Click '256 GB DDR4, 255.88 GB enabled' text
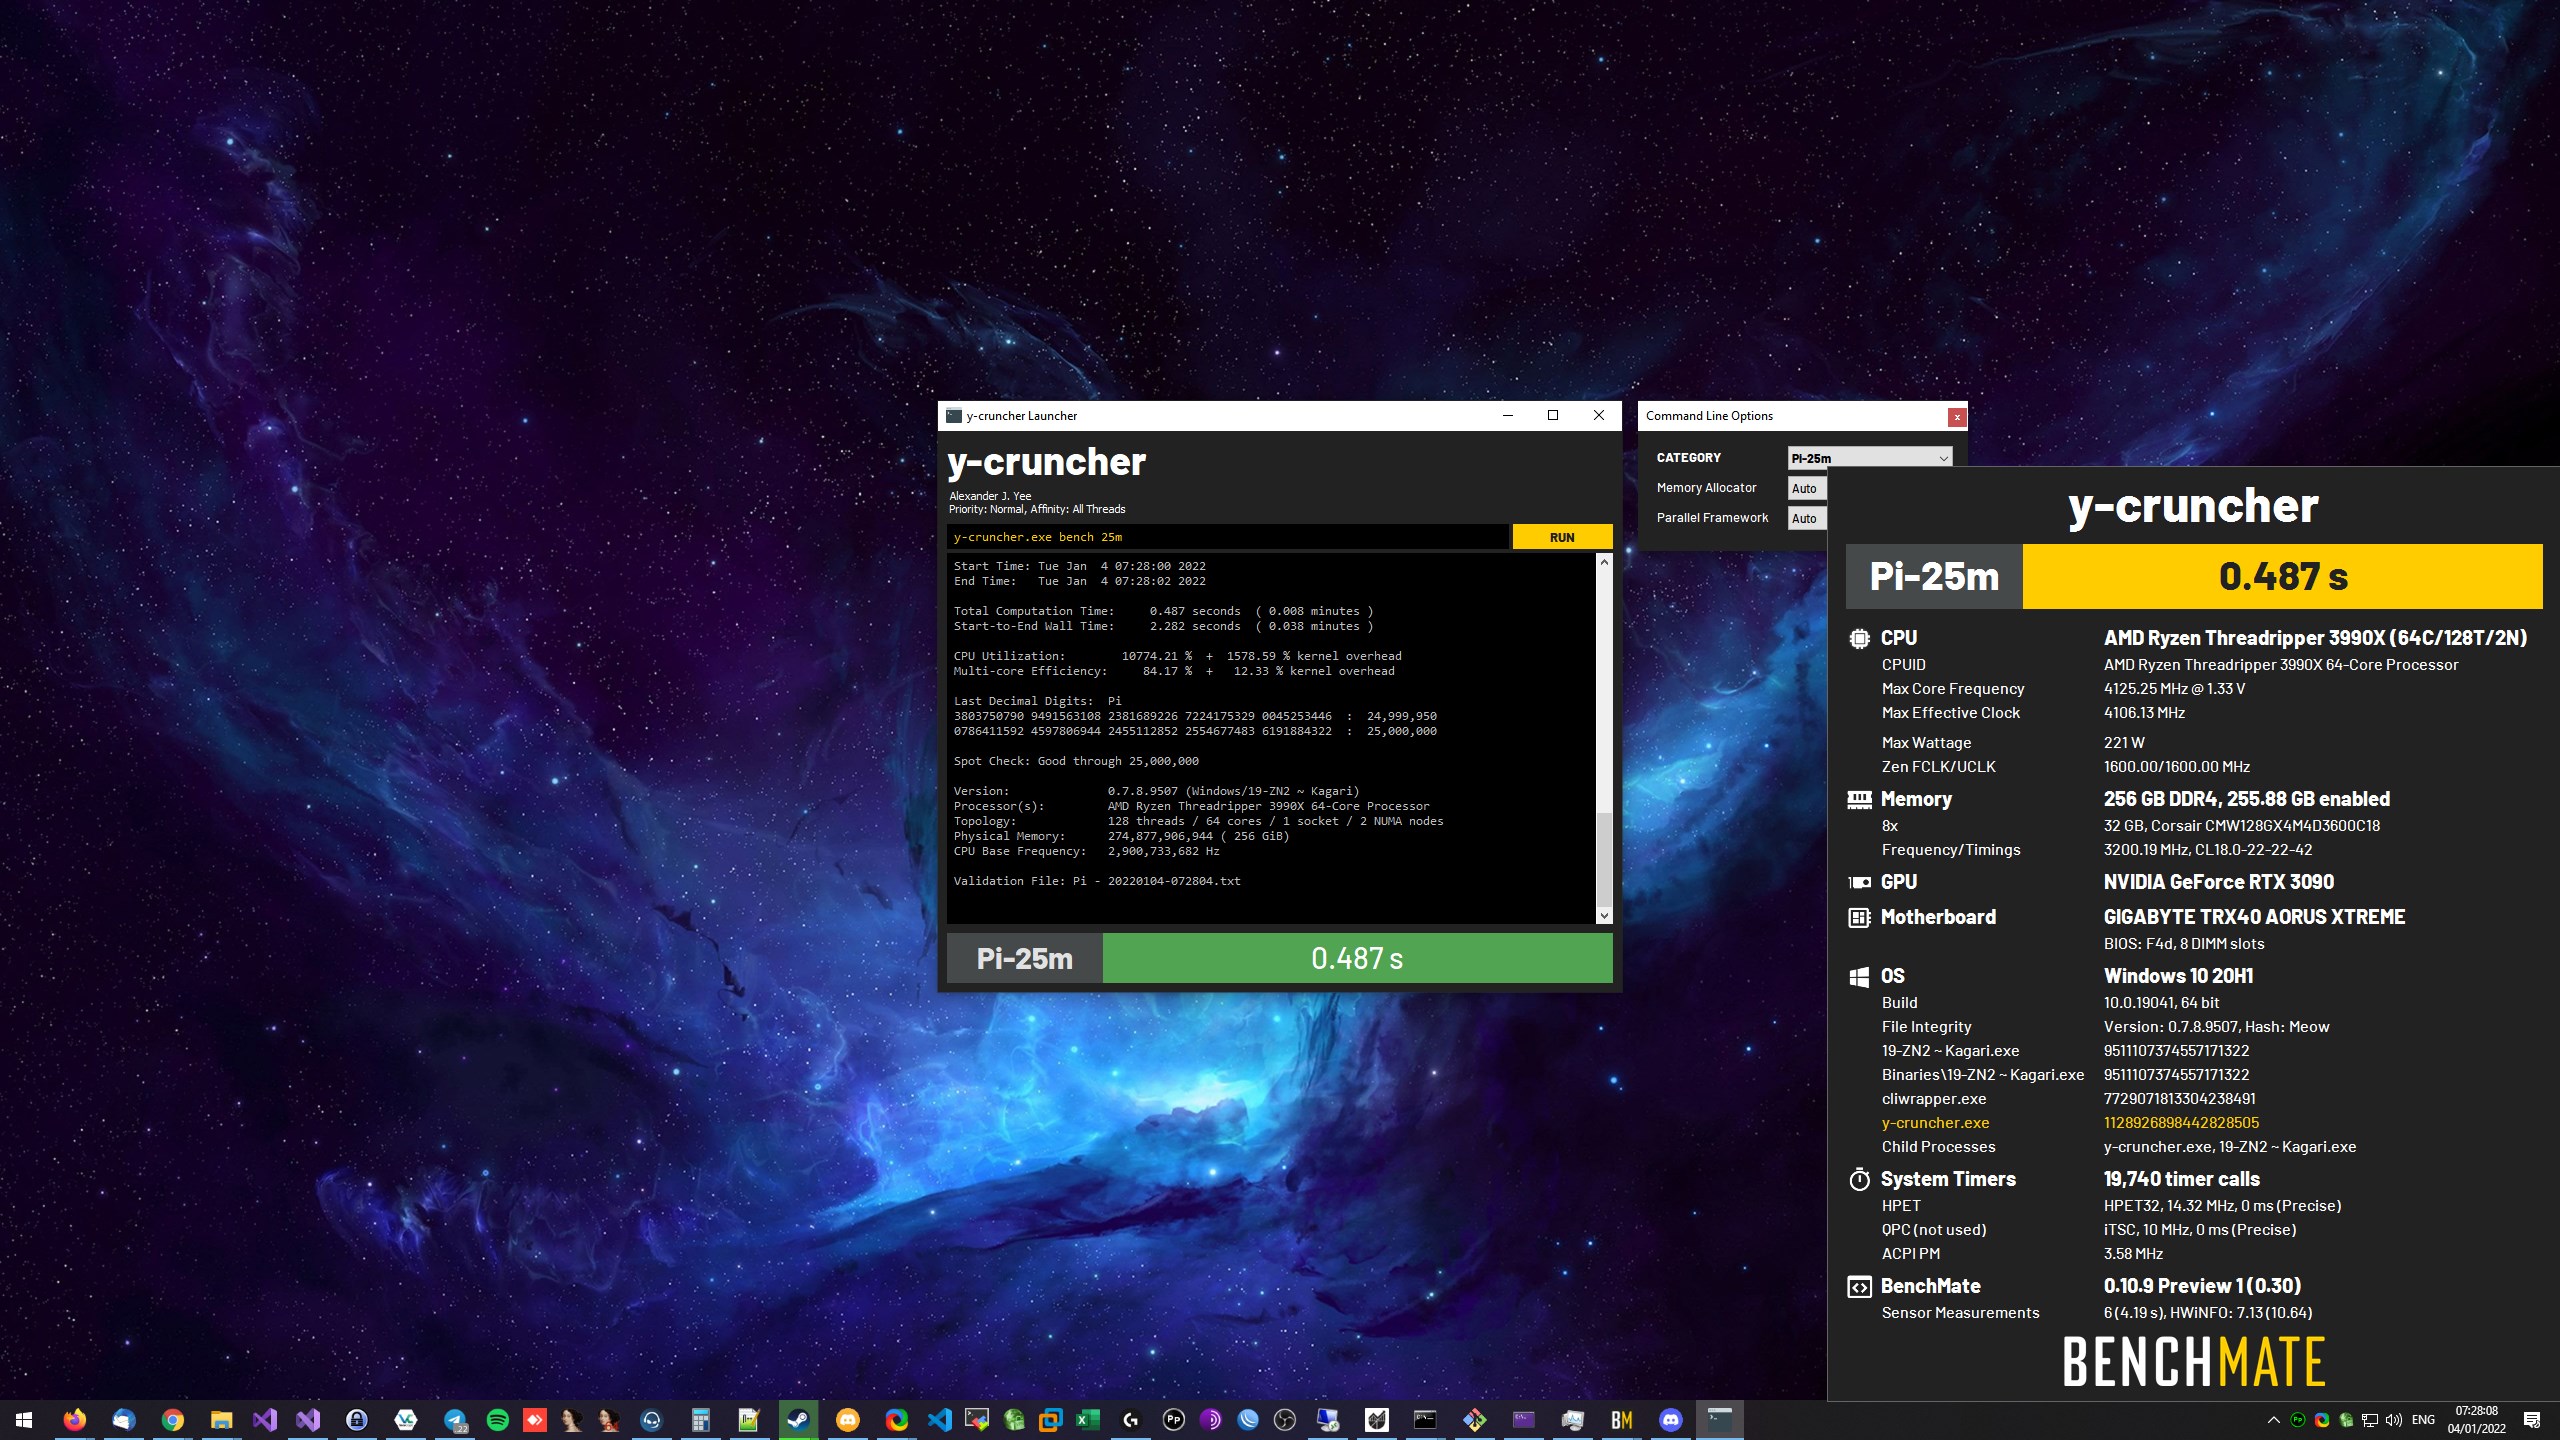2560x1440 pixels. (2246, 799)
